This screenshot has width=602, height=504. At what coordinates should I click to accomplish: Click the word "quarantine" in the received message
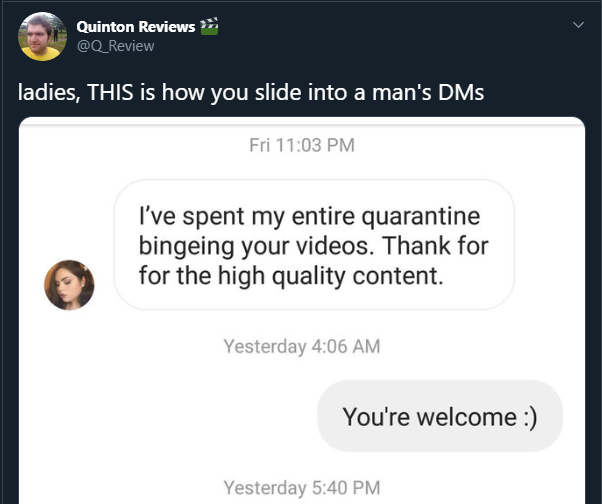pyautogui.click(x=421, y=217)
